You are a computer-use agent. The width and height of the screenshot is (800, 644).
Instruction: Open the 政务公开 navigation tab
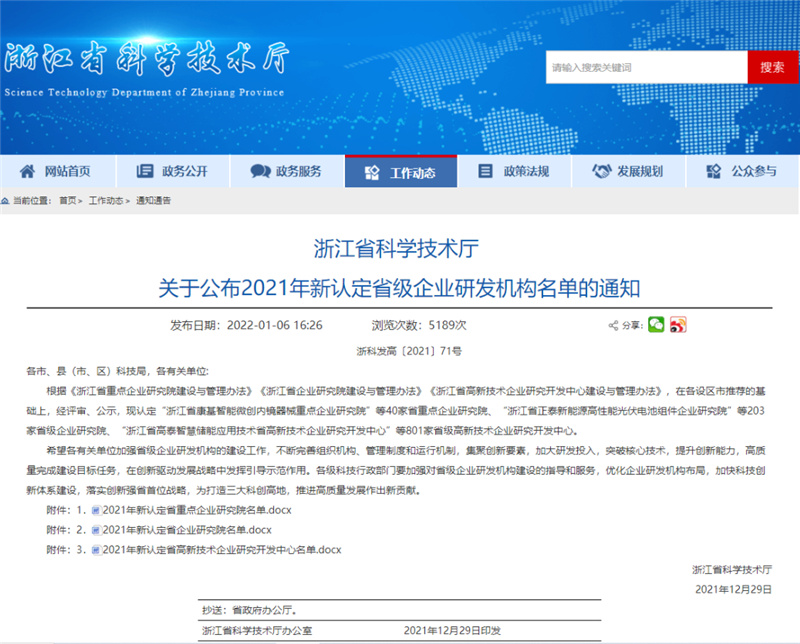coord(173,171)
